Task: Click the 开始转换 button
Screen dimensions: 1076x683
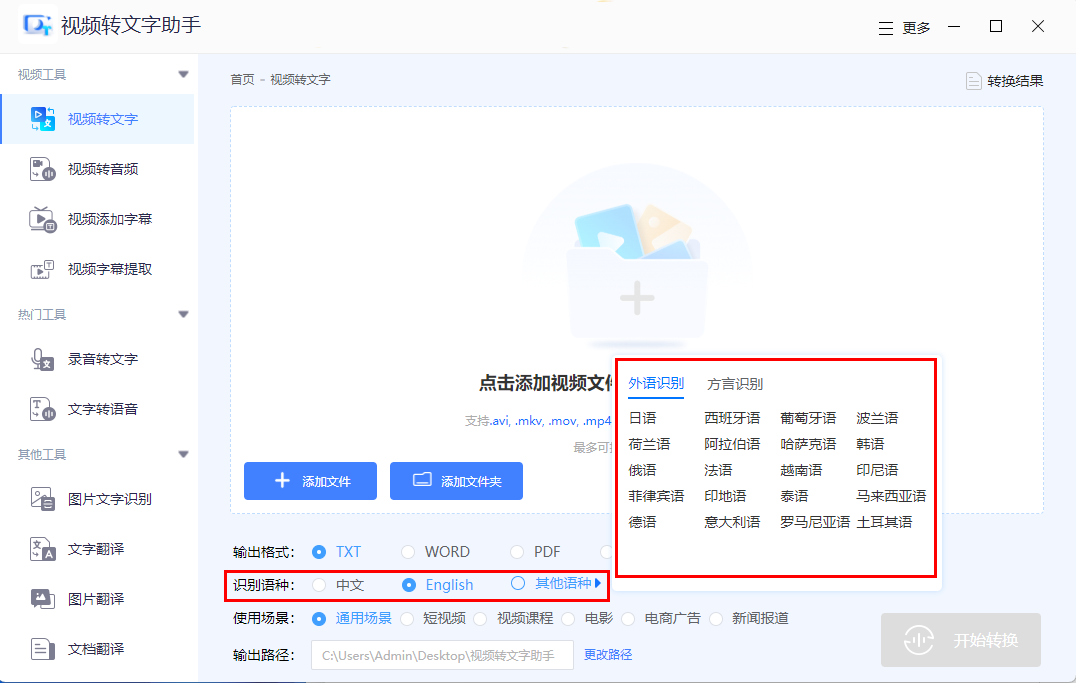Action: [961, 640]
